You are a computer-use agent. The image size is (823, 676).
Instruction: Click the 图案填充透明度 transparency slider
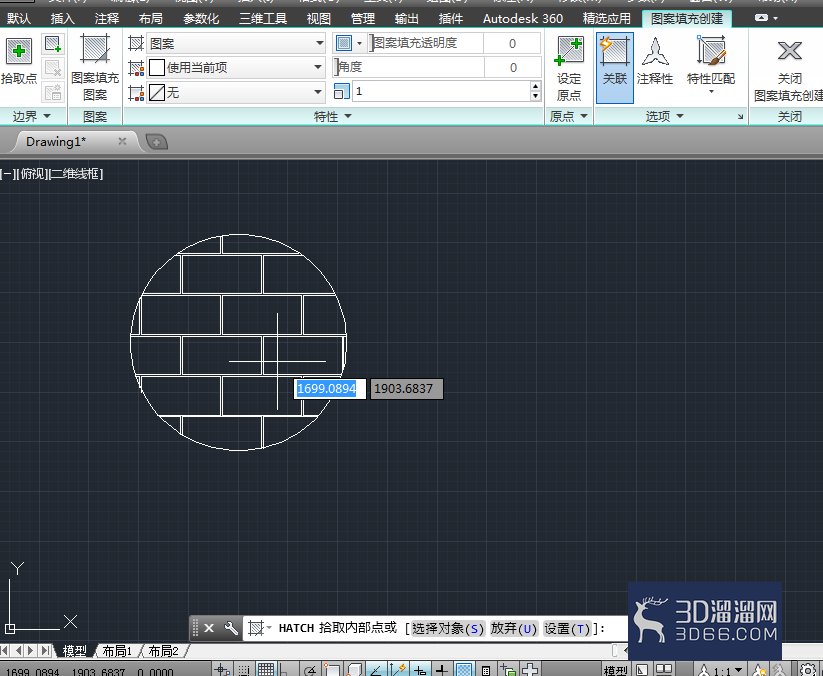pos(425,43)
